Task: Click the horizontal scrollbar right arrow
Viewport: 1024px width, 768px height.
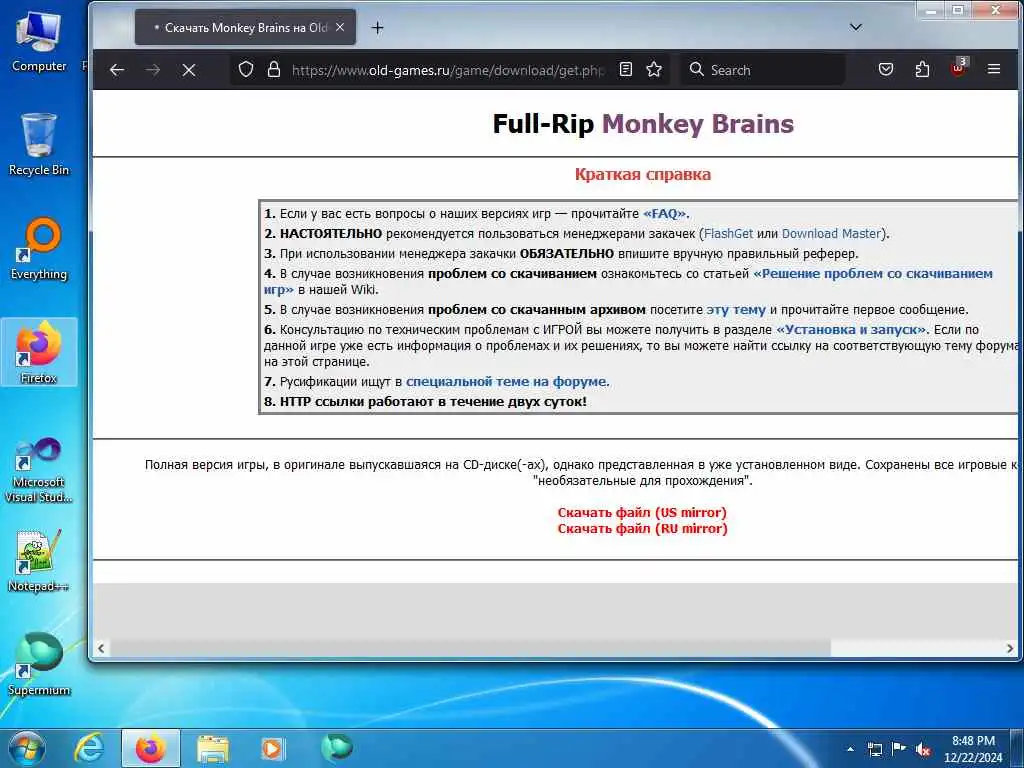Action: click(1010, 648)
